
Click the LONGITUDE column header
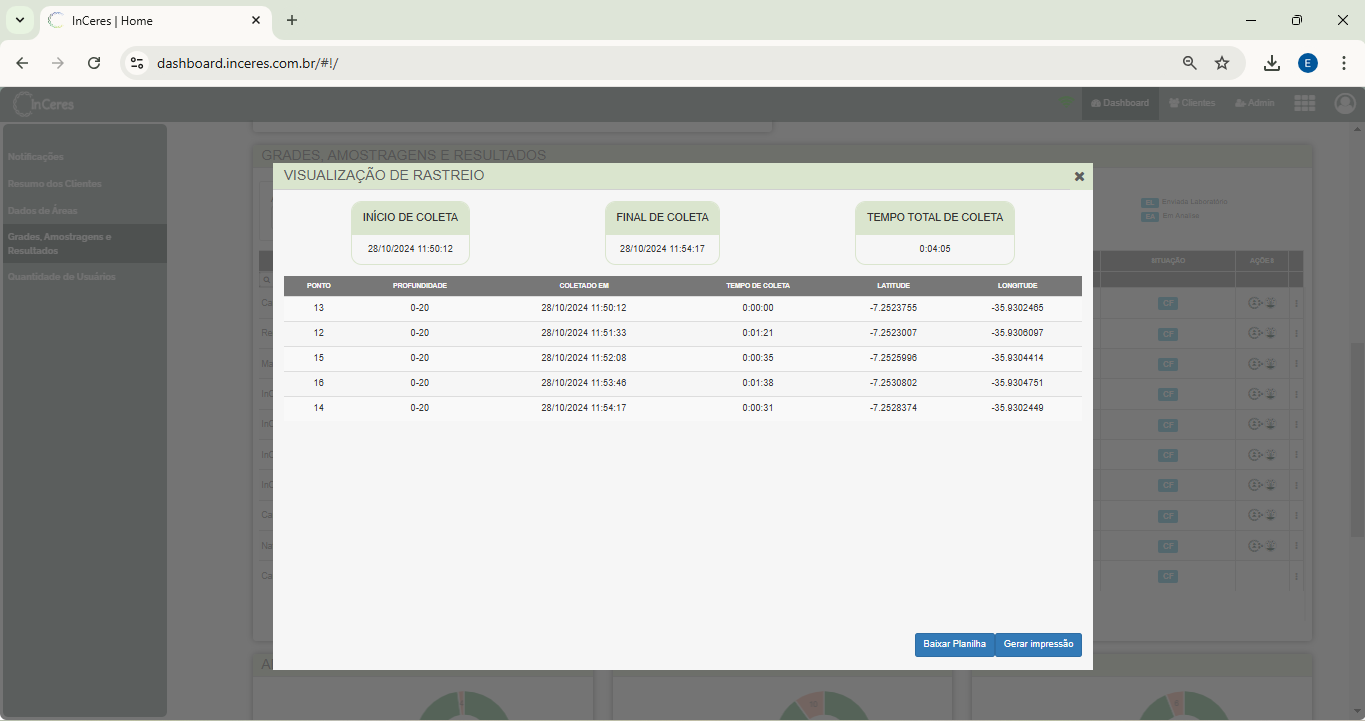tap(1018, 286)
